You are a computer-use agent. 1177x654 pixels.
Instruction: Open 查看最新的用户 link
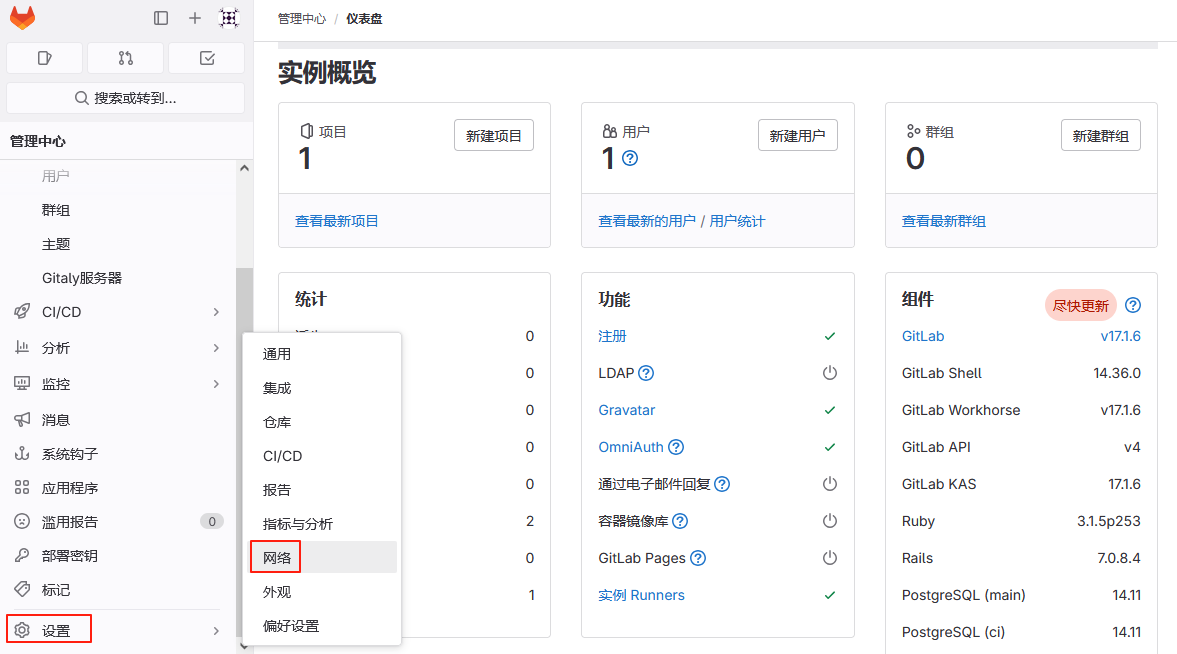point(647,222)
